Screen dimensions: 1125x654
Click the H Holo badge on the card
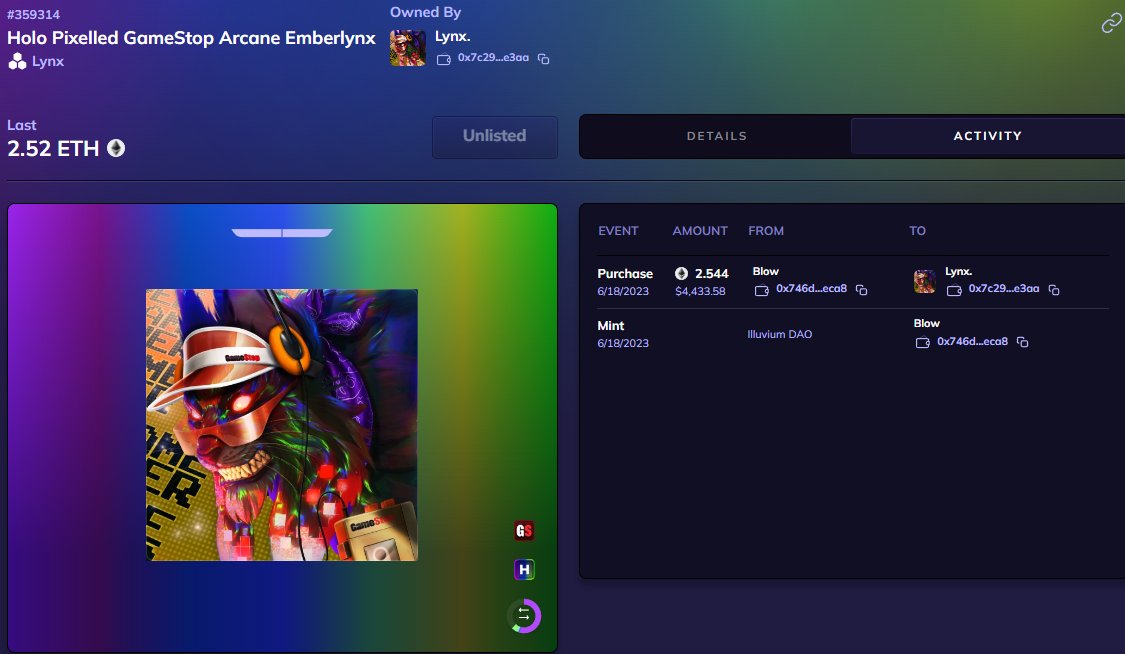pos(524,569)
